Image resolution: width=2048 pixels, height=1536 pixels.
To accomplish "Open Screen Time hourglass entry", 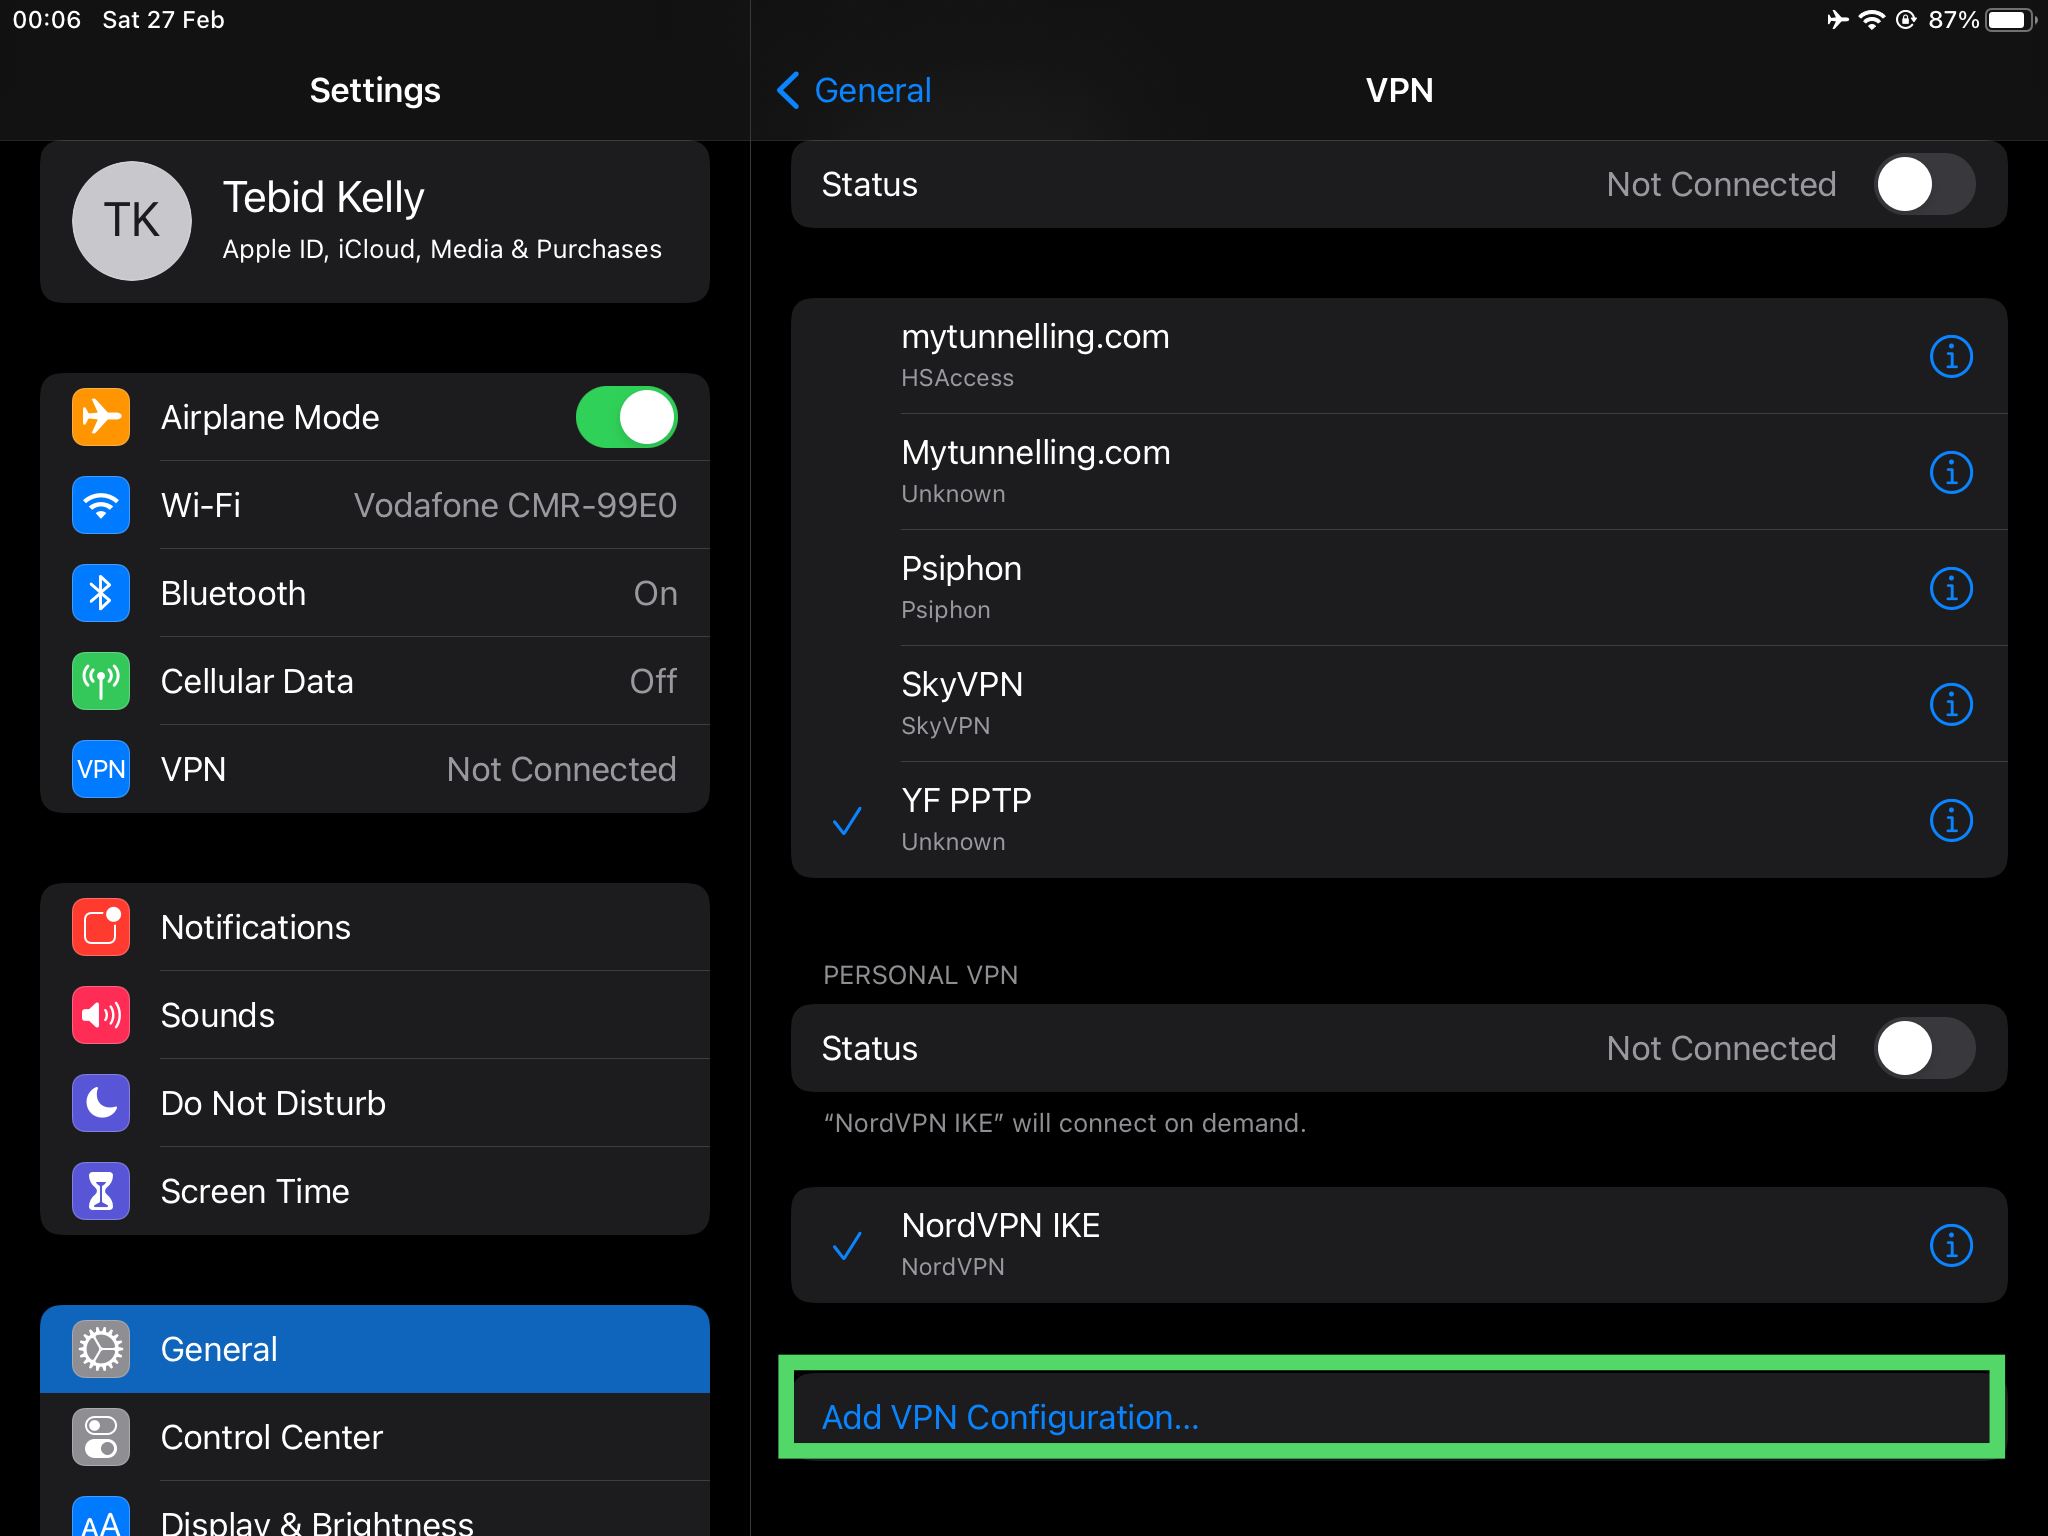I will [374, 1191].
